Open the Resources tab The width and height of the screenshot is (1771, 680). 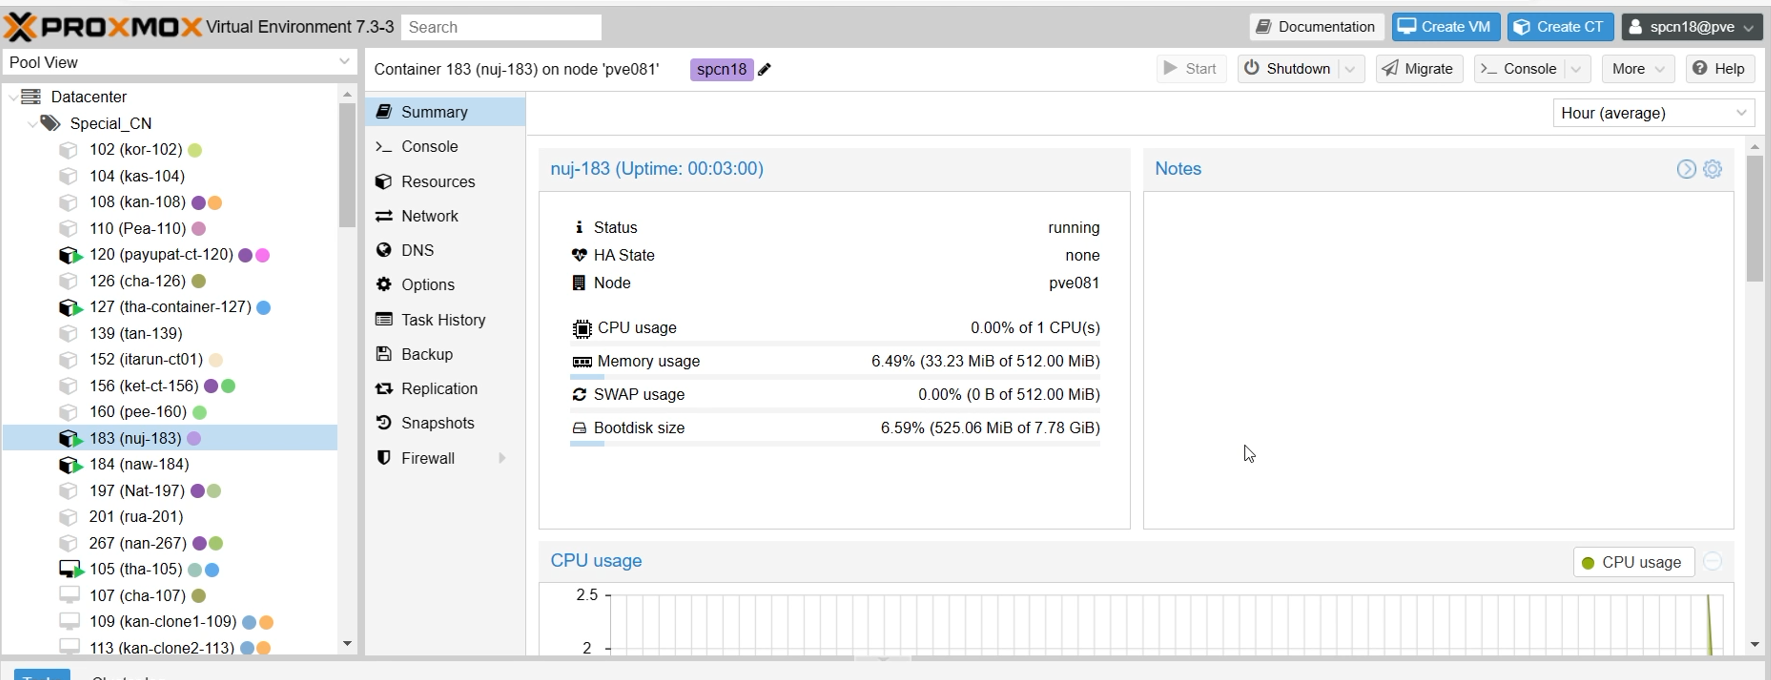coord(445,181)
